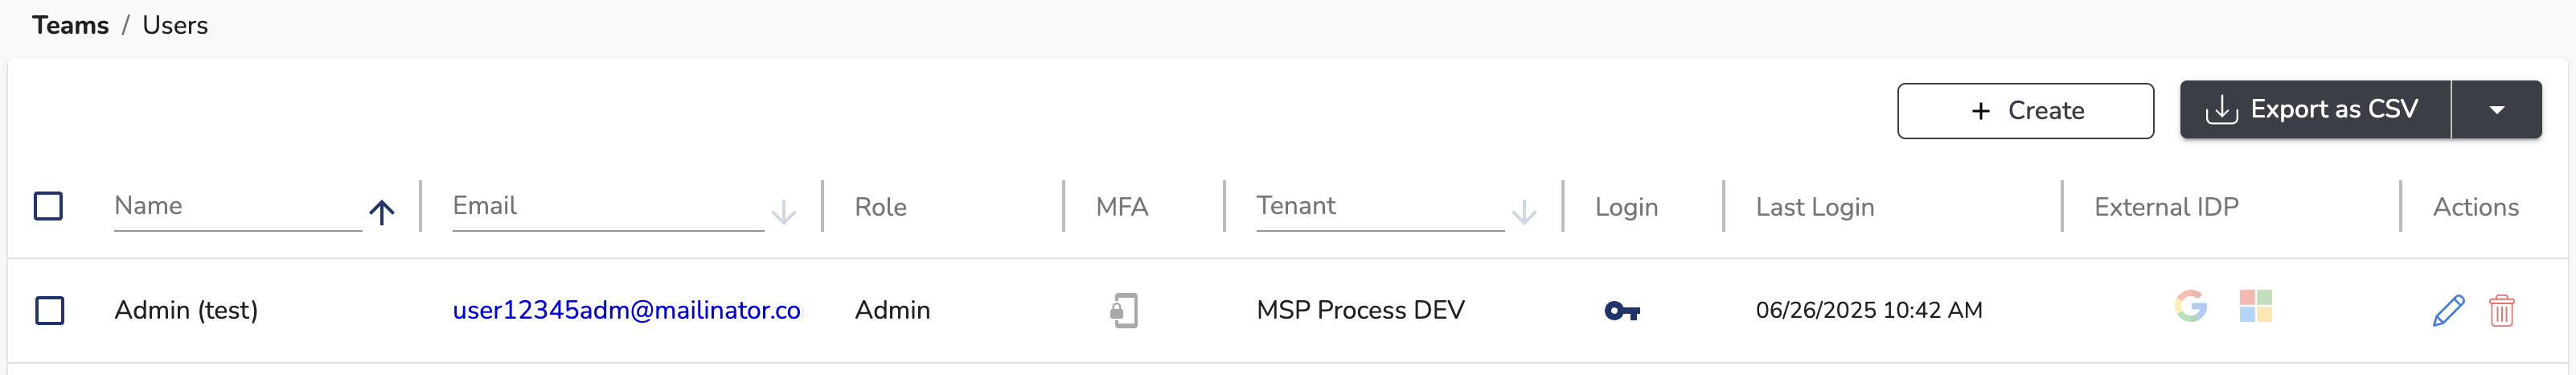Click the Tenant filter field
2576x375 pixels.
tap(1380, 206)
